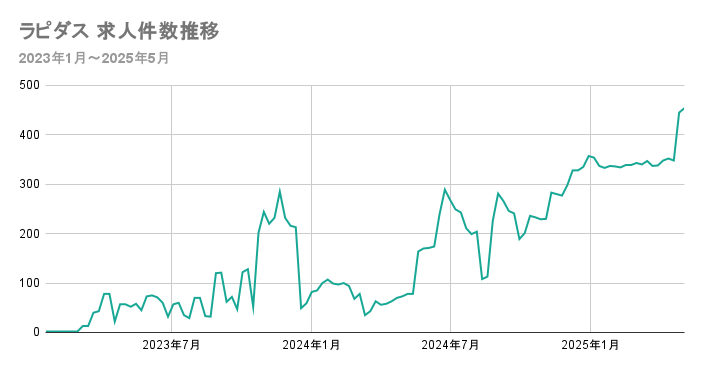Screen dimensions: 703x371
Task: Click the line peak at the 2025年1月 gridline
Action: tap(589, 156)
